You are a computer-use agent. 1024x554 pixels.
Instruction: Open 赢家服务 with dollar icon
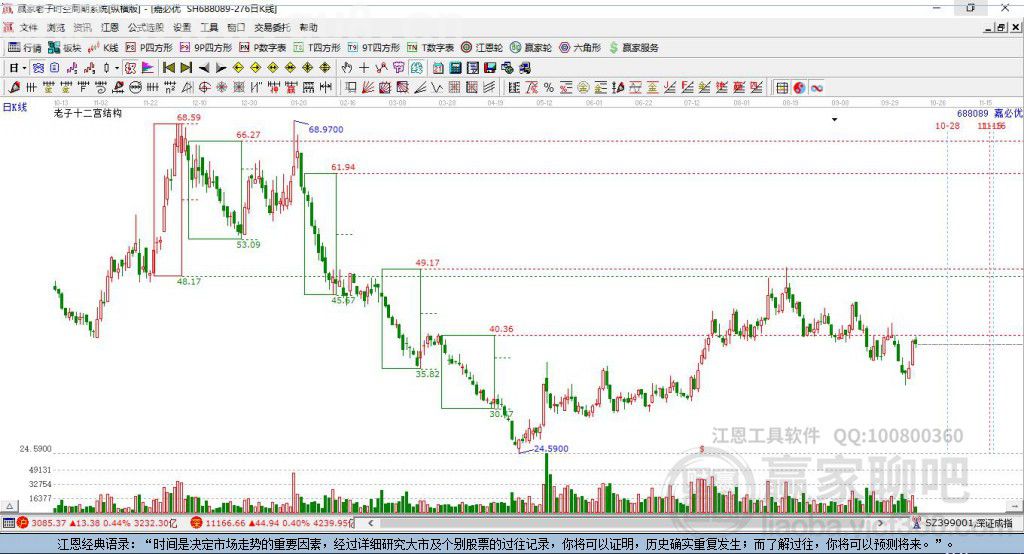(633, 48)
